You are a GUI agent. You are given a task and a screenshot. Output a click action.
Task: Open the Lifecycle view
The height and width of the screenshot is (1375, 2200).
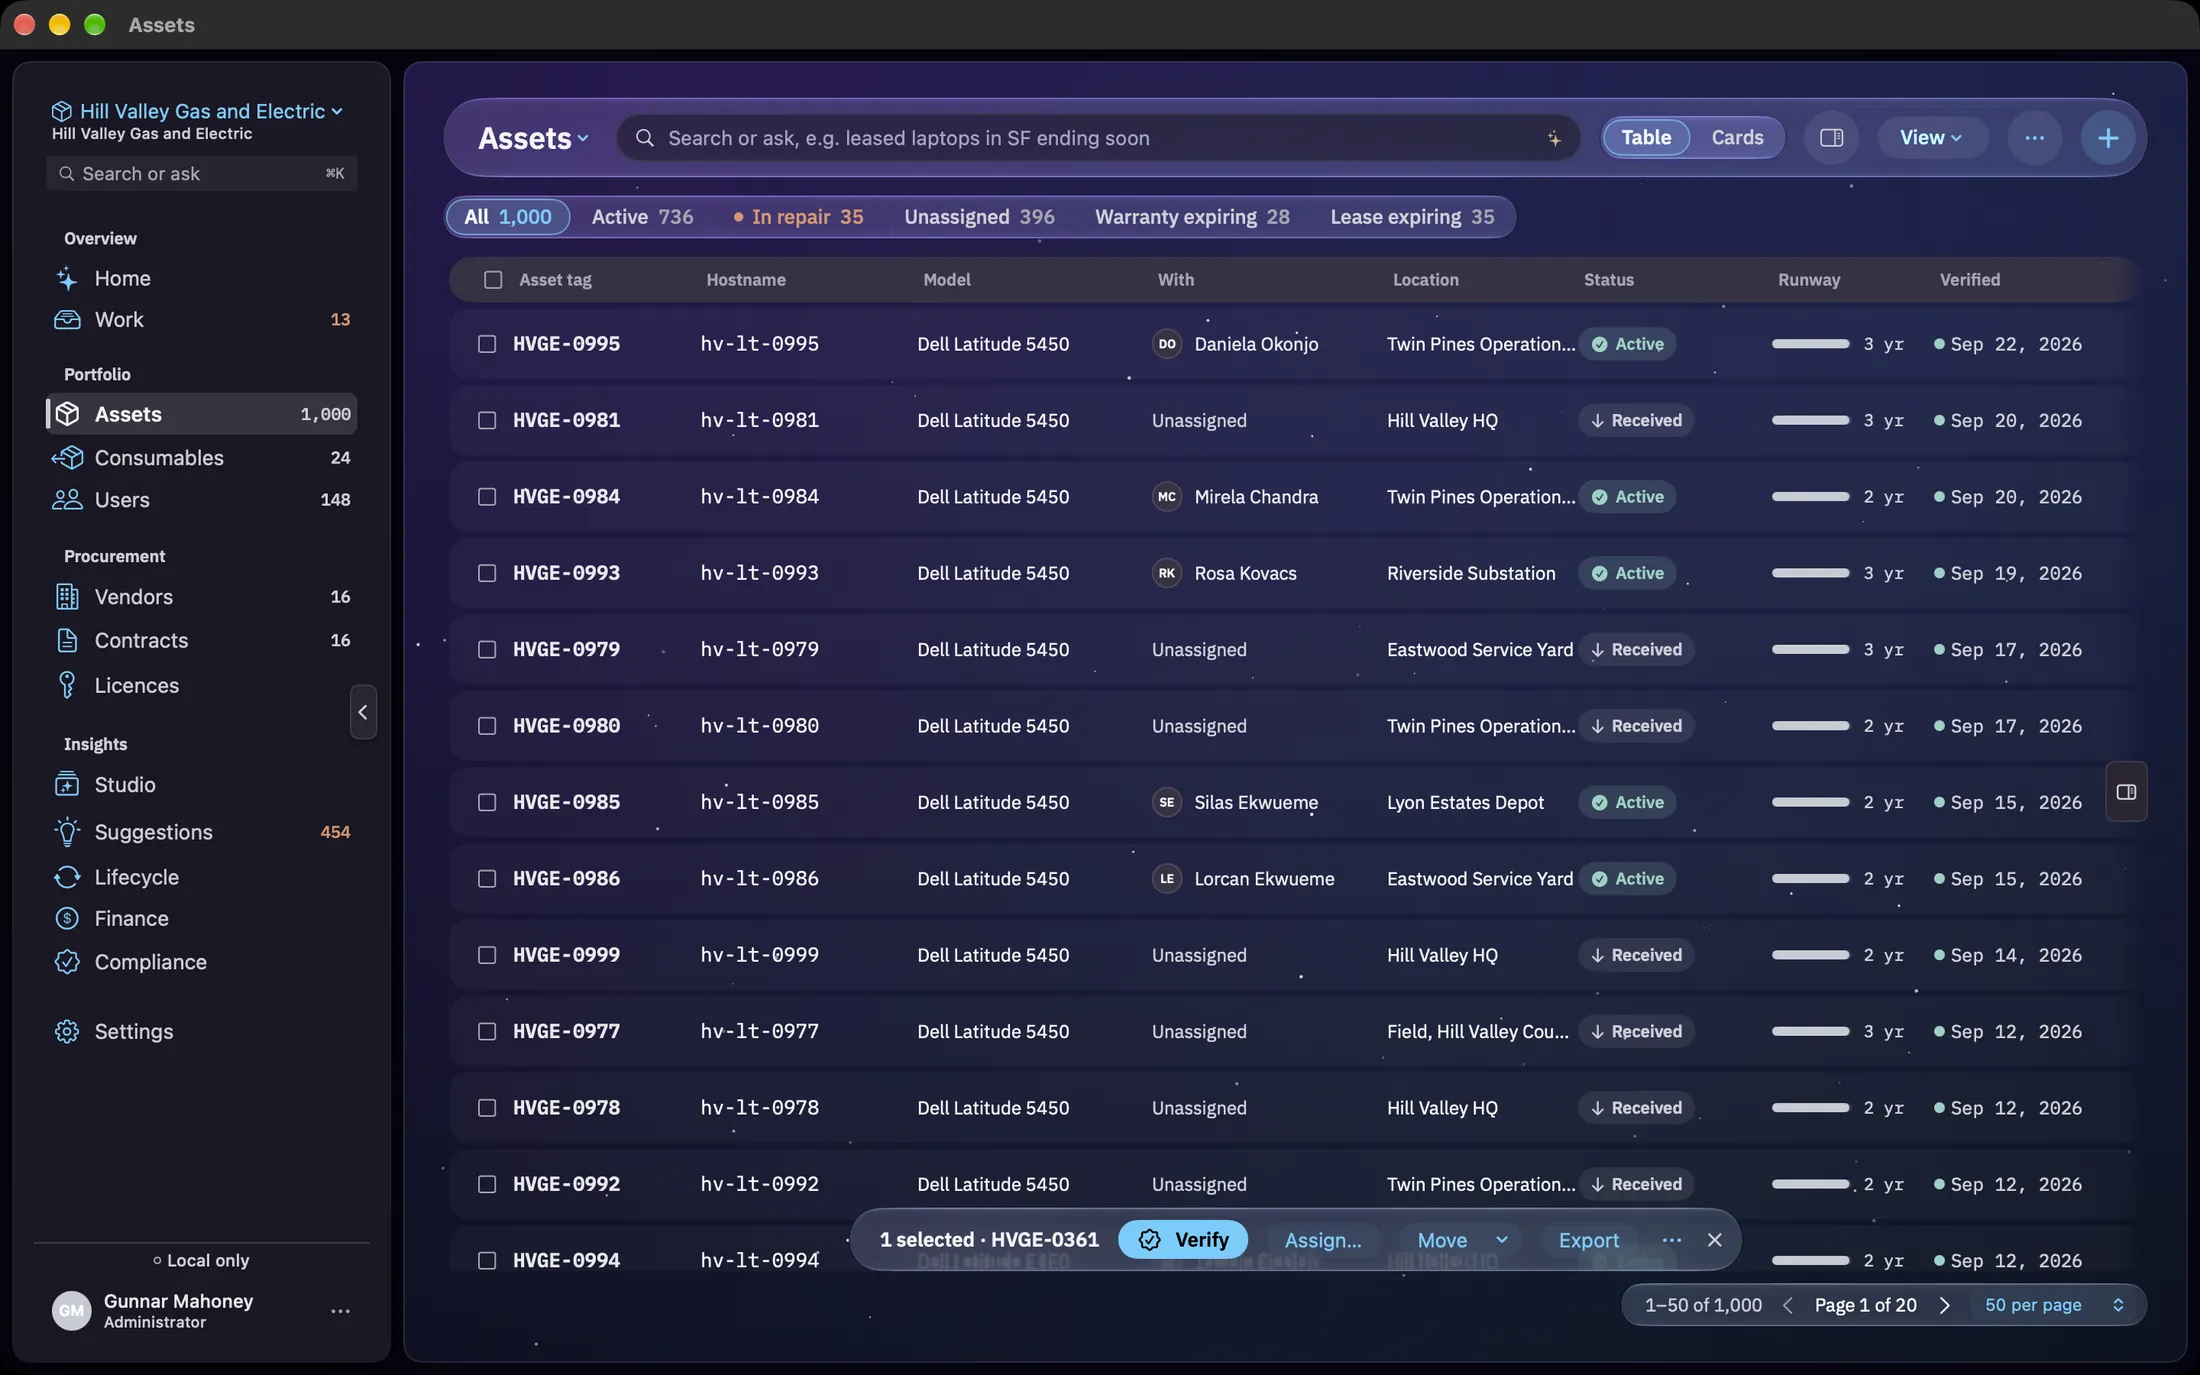[201, 877]
